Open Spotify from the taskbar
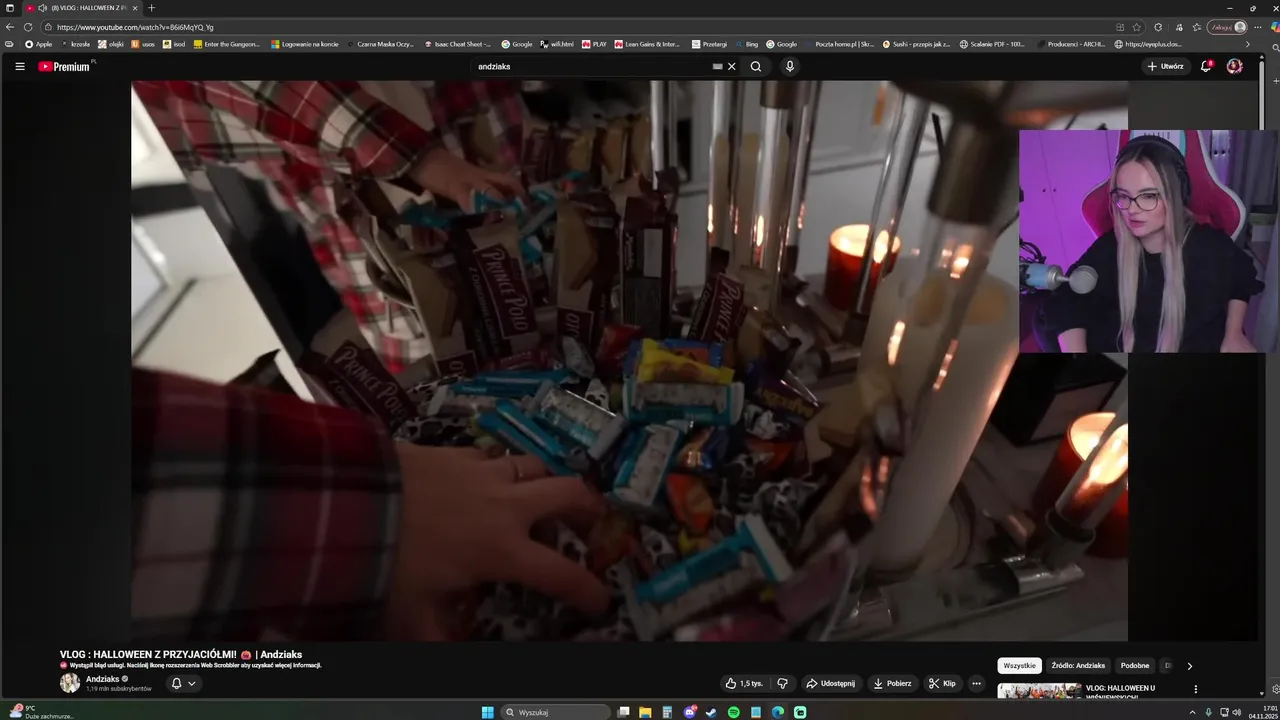This screenshot has height=720, width=1280. (734, 712)
